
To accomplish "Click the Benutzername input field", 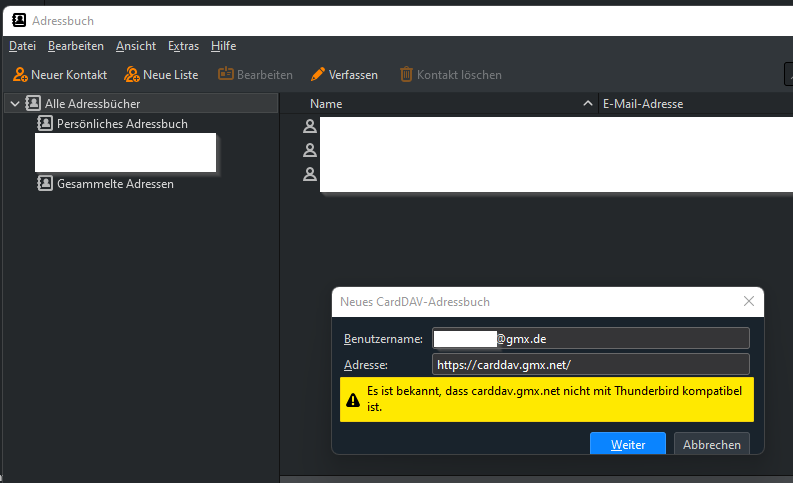I will coord(591,338).
